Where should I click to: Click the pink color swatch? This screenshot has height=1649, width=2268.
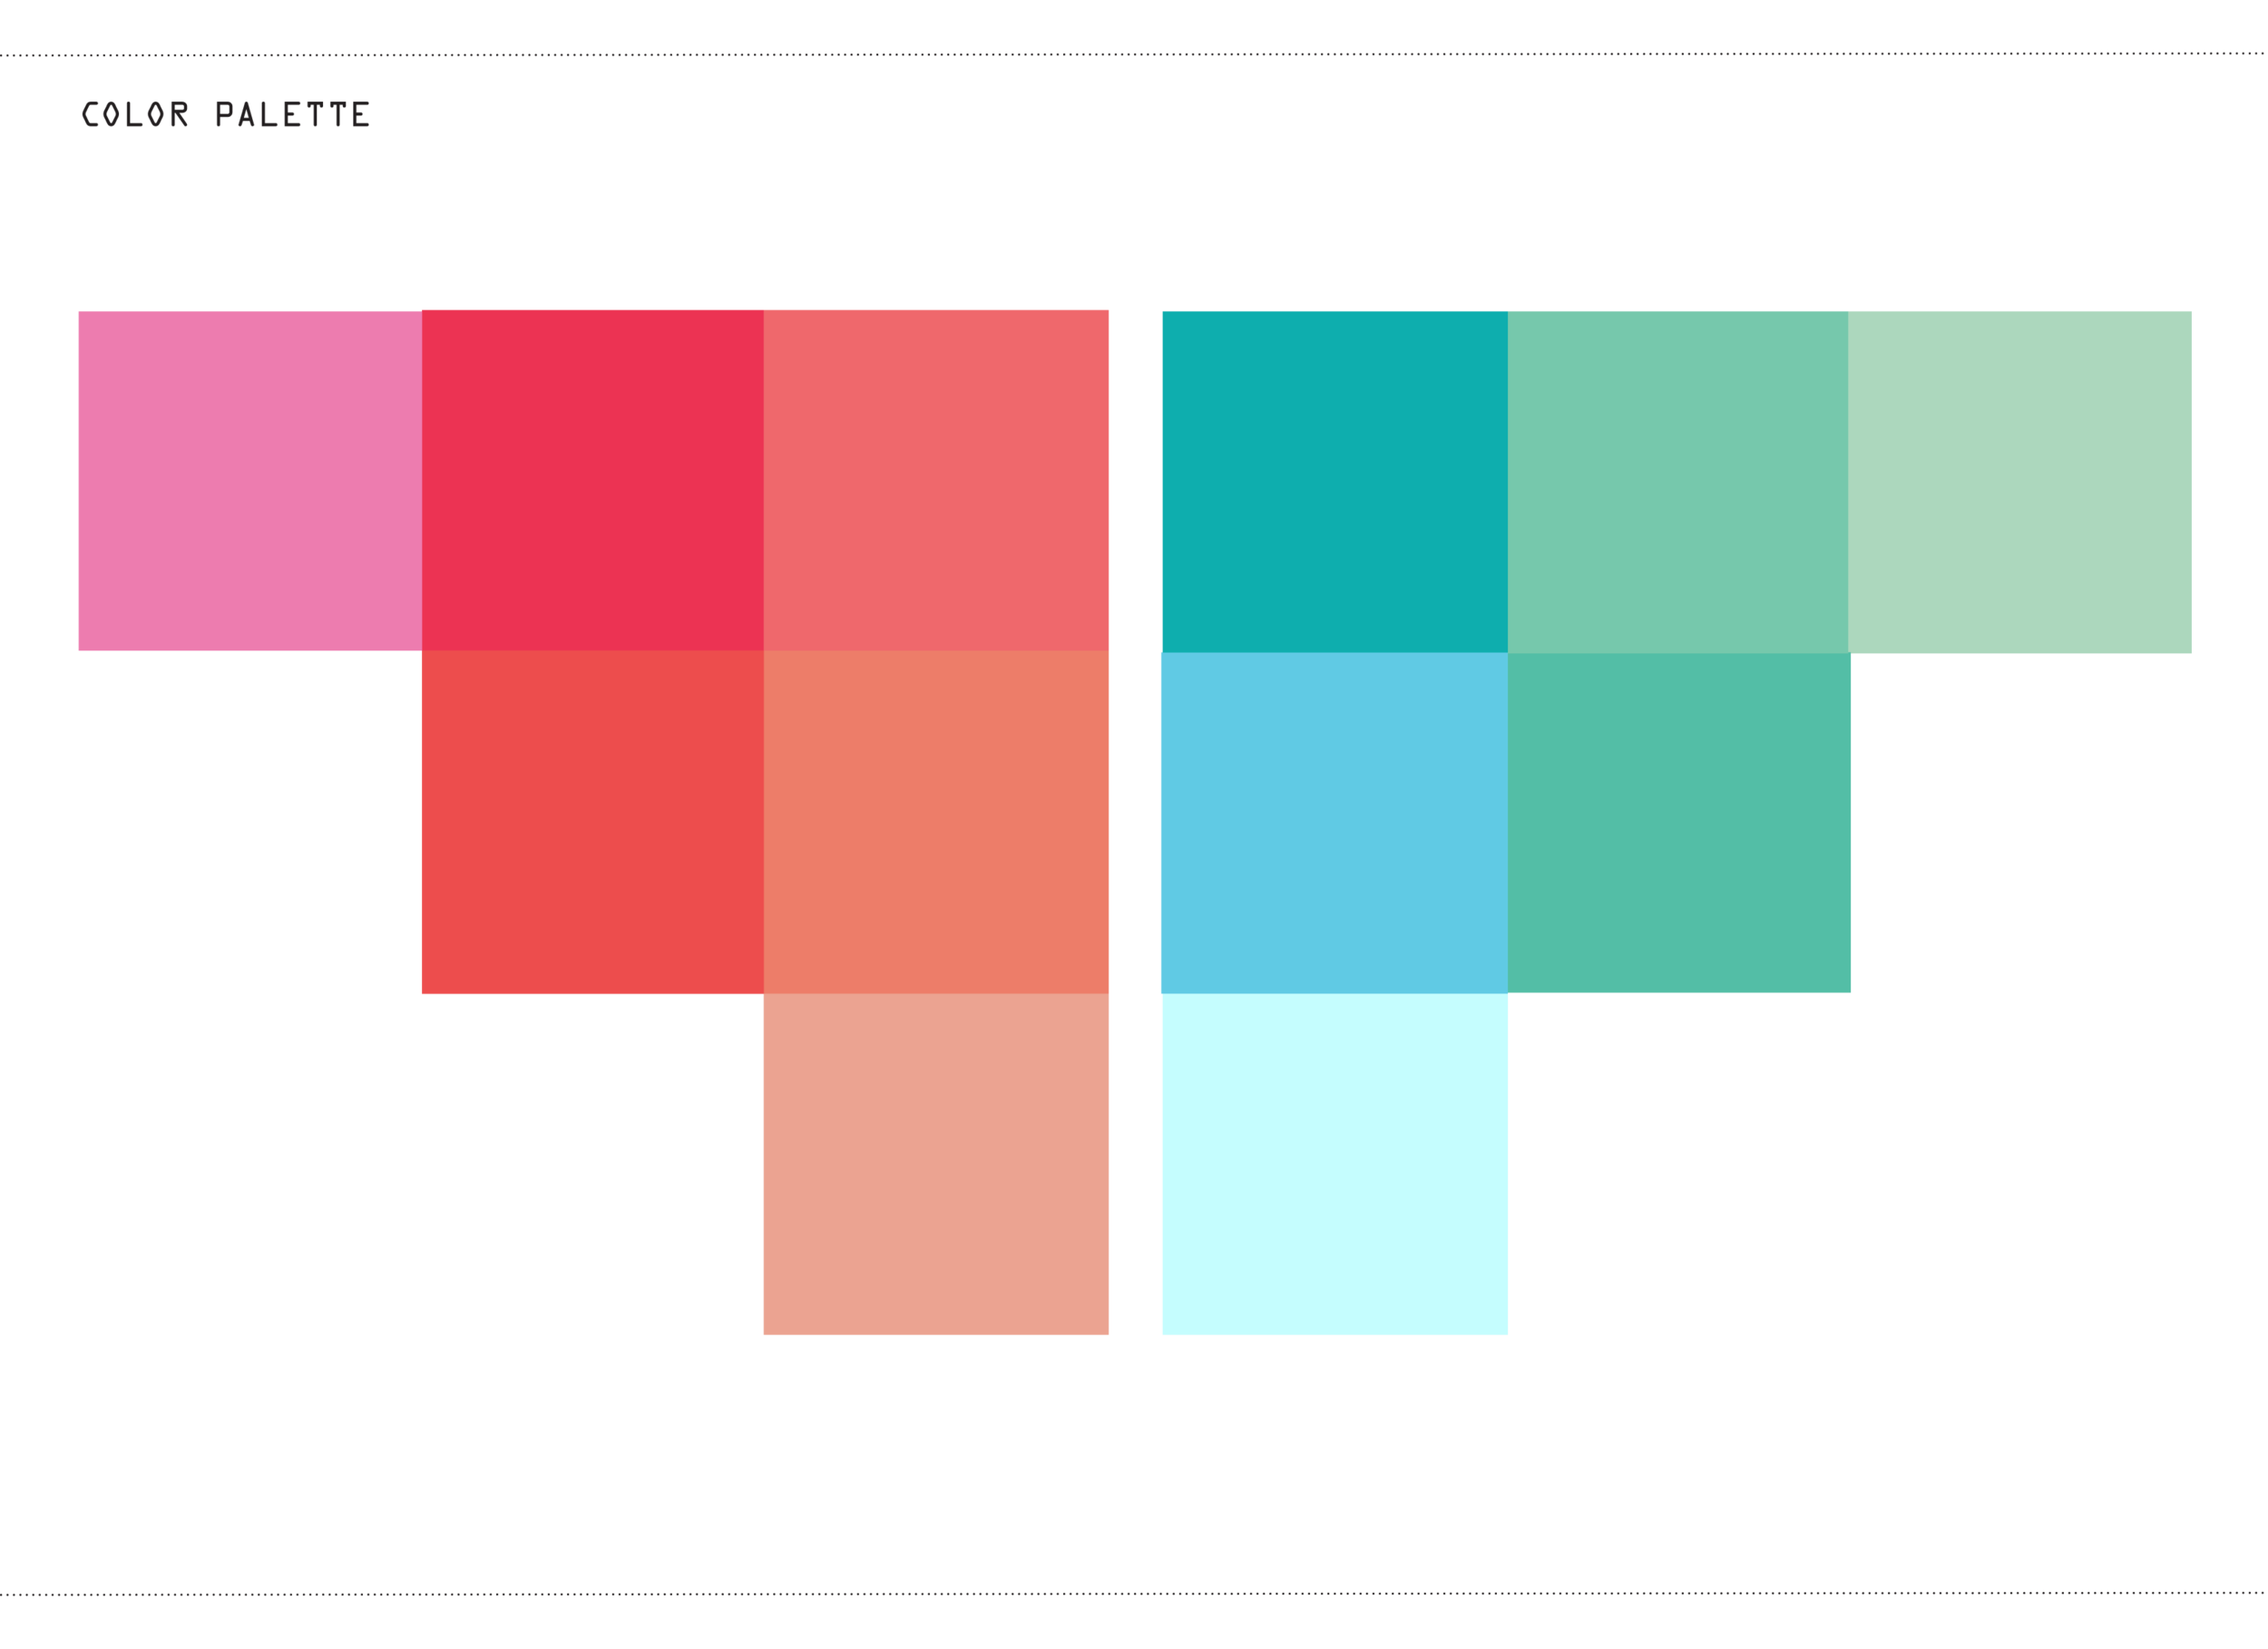coord(250,481)
